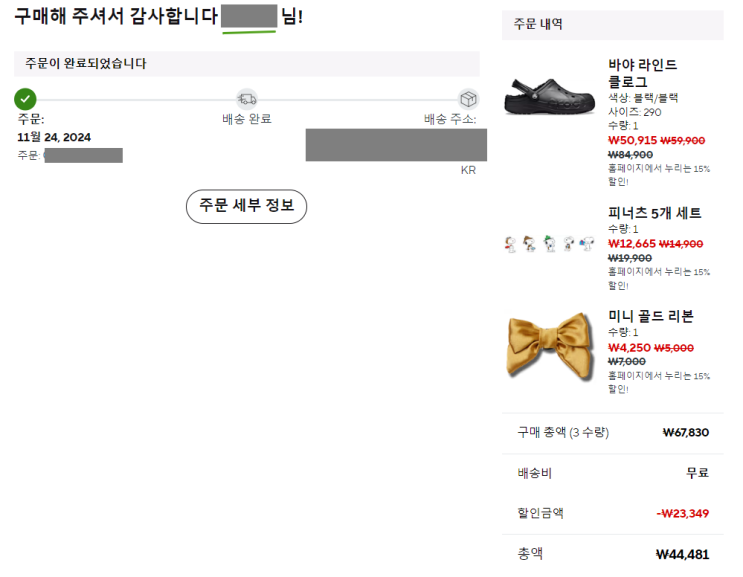This screenshot has height=577, width=743.
Task: Click the total amount ₩44,481
Action: click(682, 554)
